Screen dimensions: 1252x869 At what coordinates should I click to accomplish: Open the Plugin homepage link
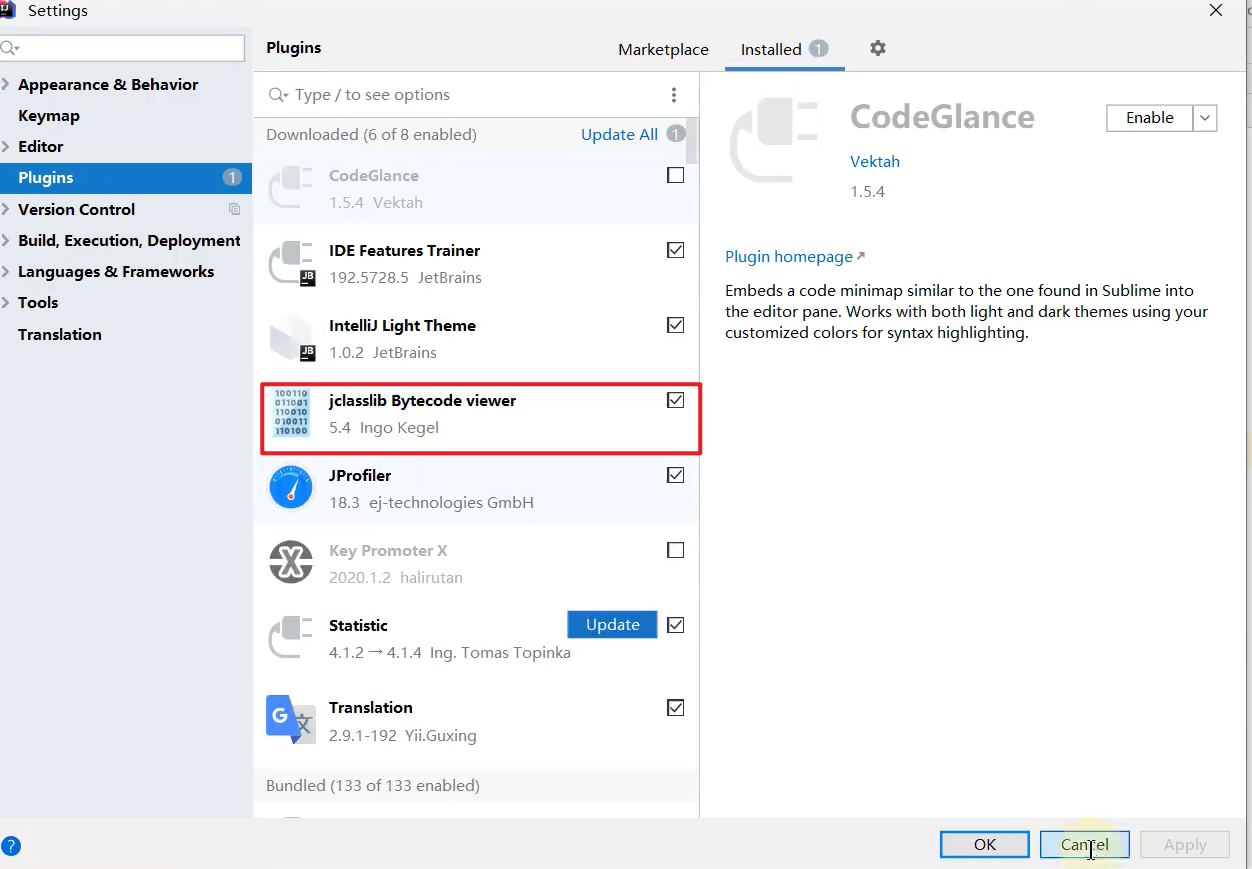tap(795, 257)
